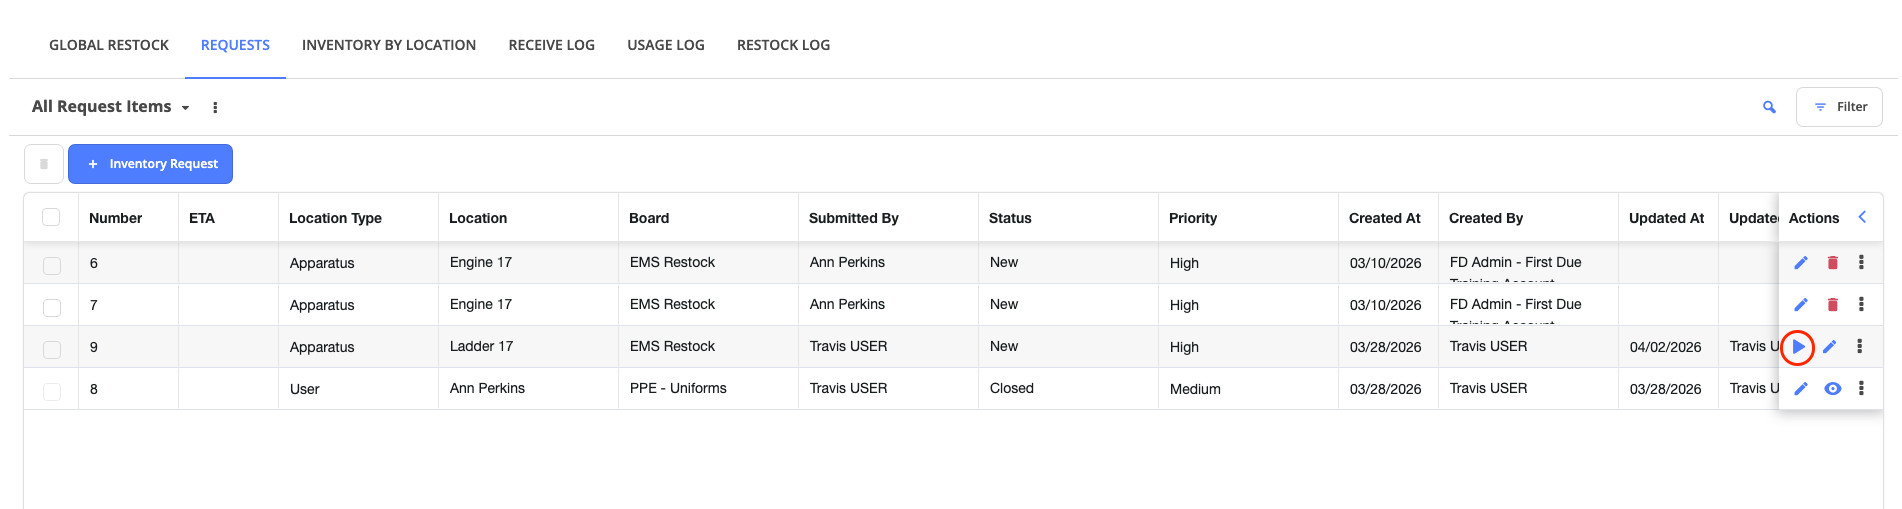Click Travis USER submitter in request 9 row
The image size is (1902, 509).
(849, 346)
